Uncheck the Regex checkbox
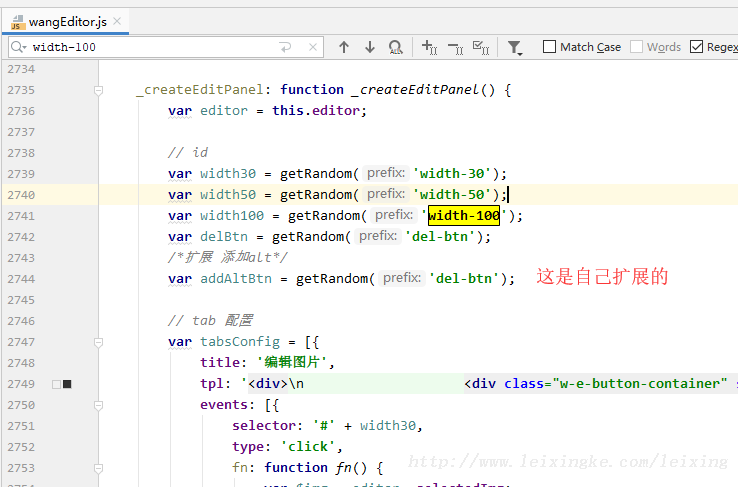This screenshot has width=738, height=487. point(697,47)
